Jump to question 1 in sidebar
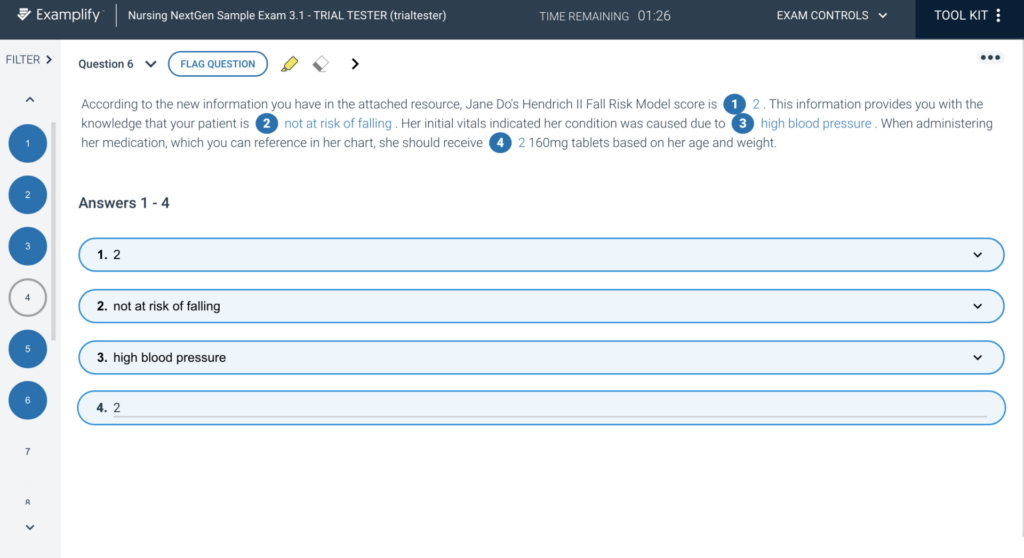1024x558 pixels. coord(28,144)
